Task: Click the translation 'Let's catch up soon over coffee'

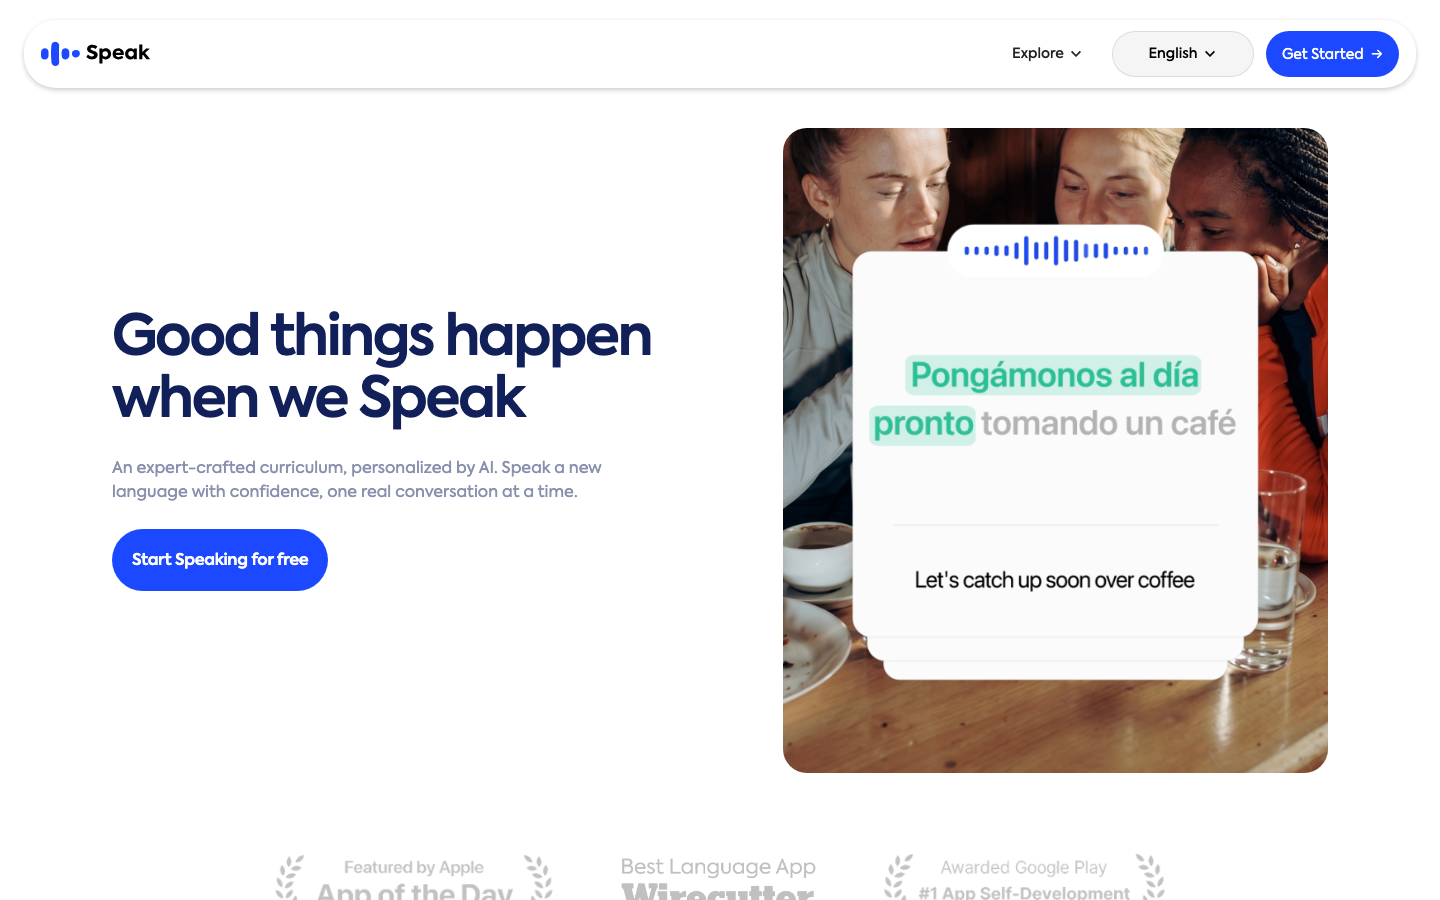Action: (1054, 580)
